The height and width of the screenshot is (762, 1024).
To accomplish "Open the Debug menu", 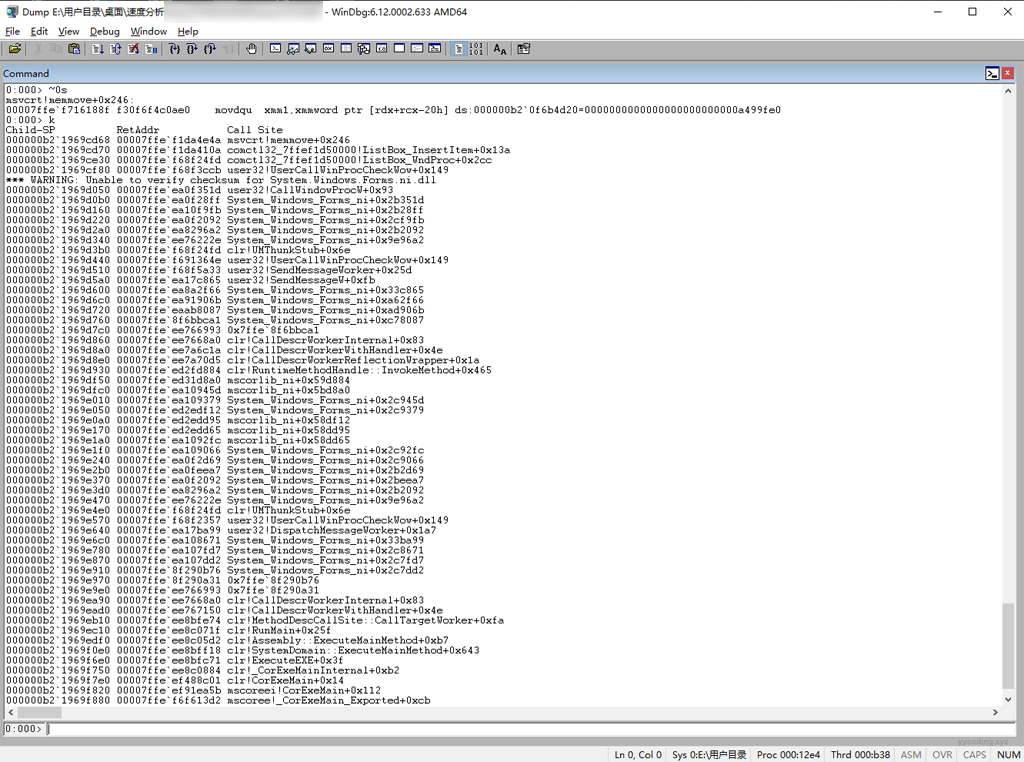I will tap(104, 31).
